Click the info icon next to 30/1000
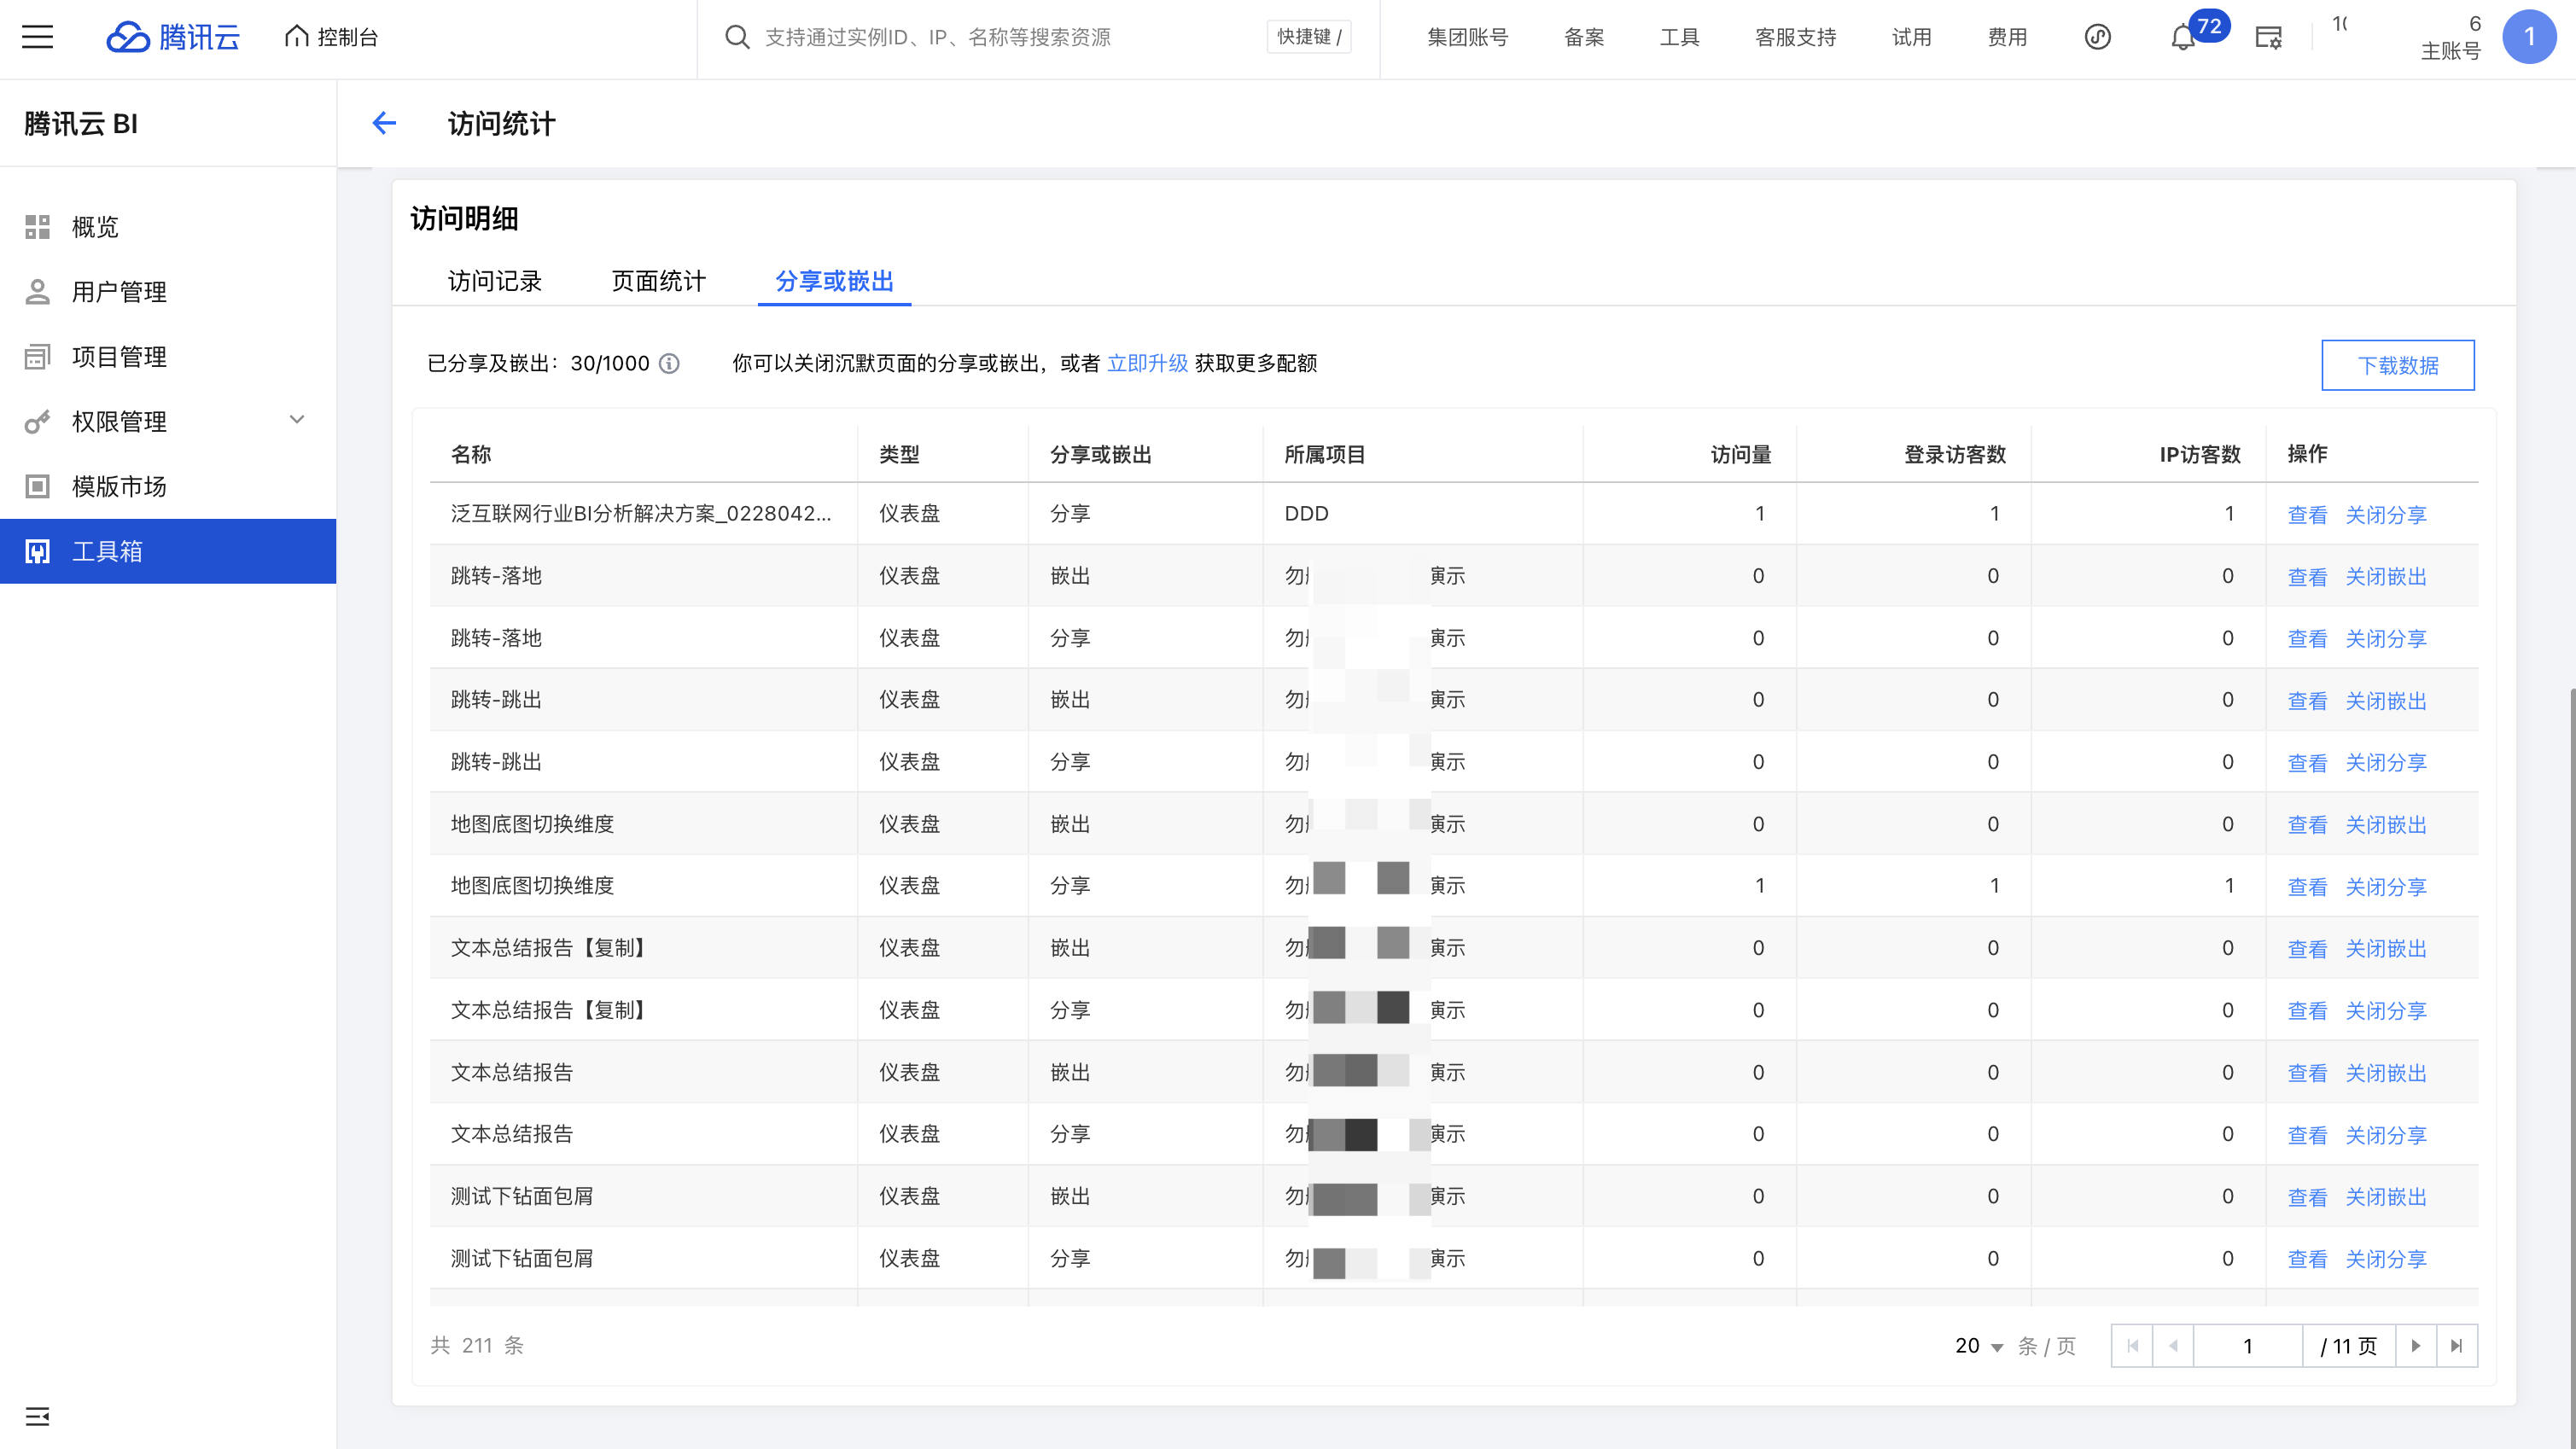 click(x=670, y=363)
